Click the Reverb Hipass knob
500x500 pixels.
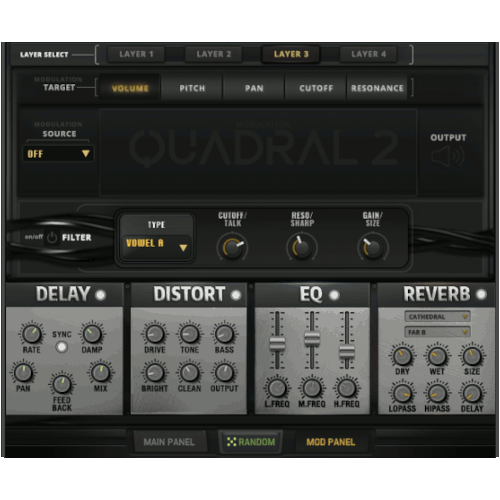click(x=437, y=394)
